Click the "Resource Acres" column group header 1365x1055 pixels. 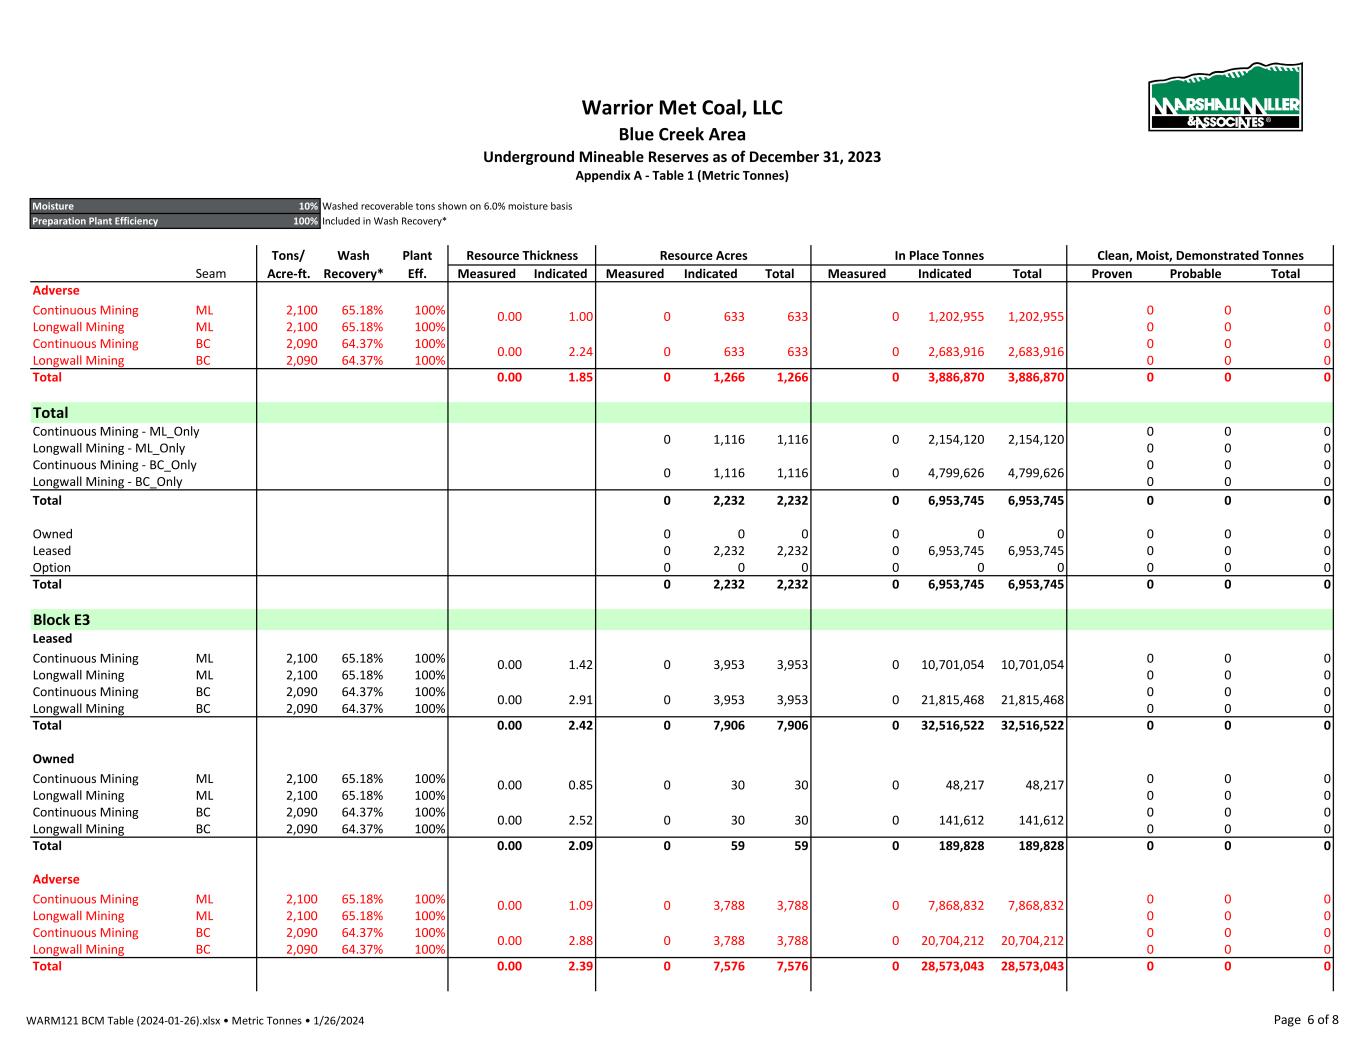coord(703,256)
